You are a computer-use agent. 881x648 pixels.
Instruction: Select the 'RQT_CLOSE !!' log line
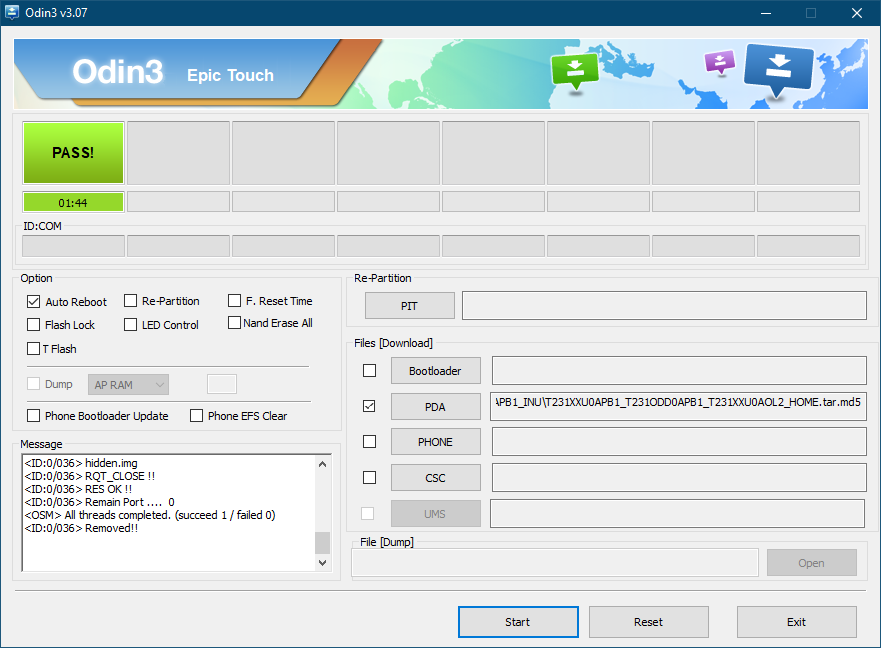90,476
